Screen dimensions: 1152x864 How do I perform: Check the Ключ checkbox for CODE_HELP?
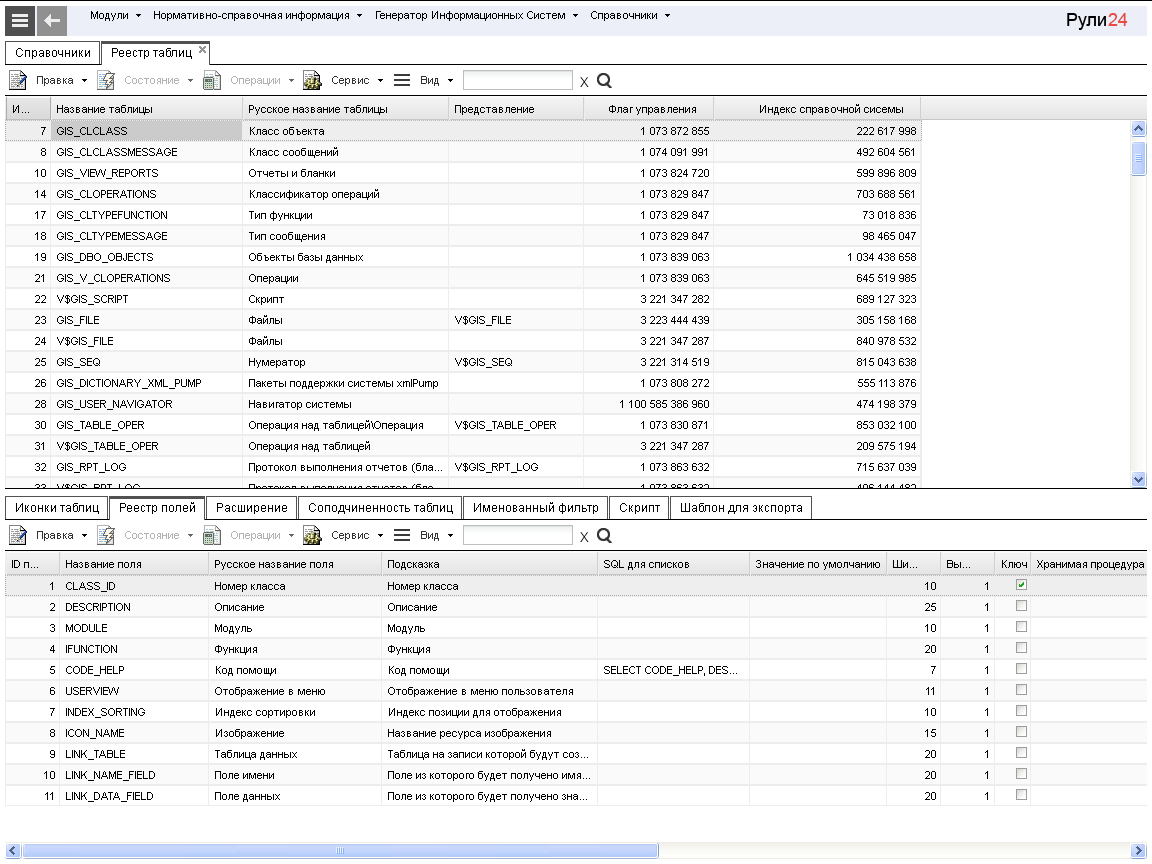1021,669
